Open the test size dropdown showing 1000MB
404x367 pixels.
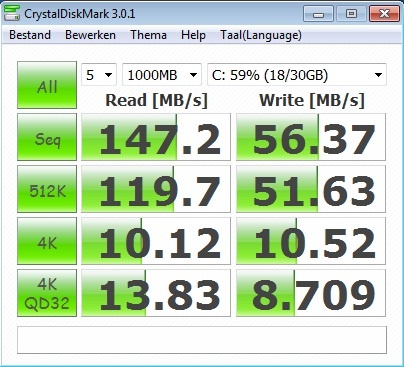162,75
